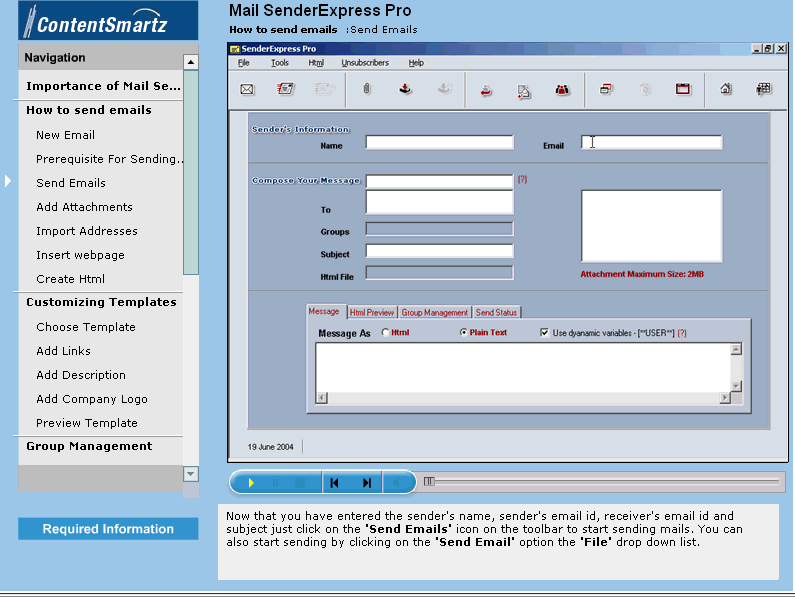Click the Subject input field
This screenshot has width=795, height=597.
tap(440, 251)
